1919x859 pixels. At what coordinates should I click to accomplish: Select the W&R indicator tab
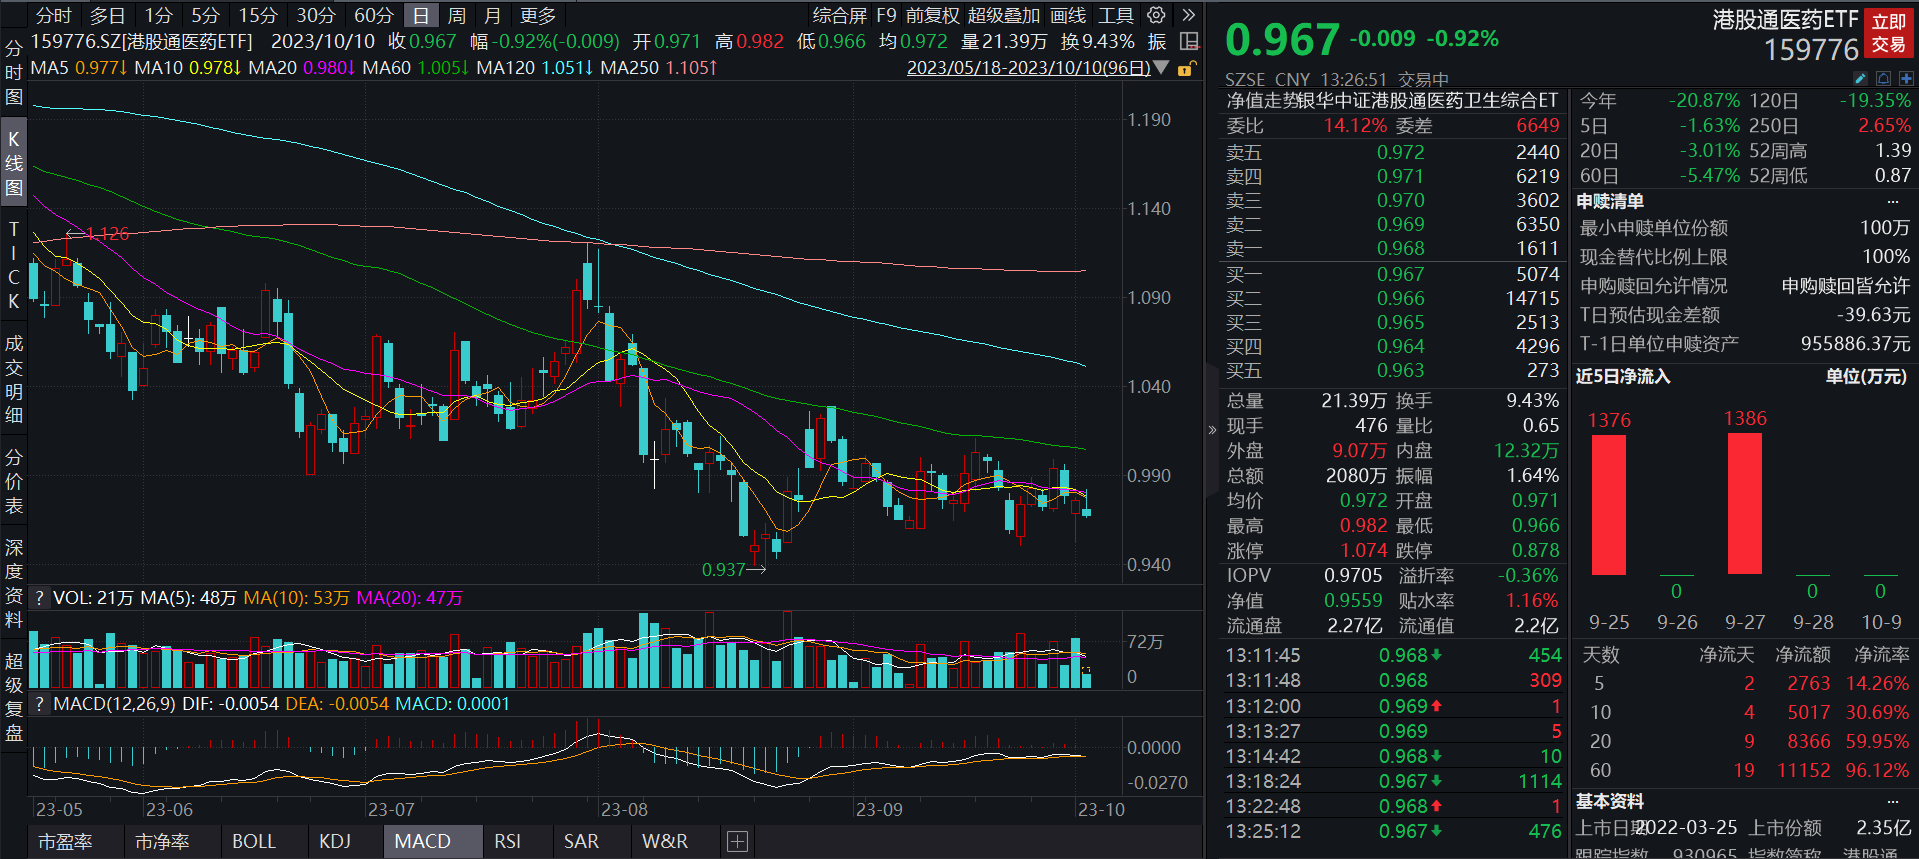click(665, 841)
